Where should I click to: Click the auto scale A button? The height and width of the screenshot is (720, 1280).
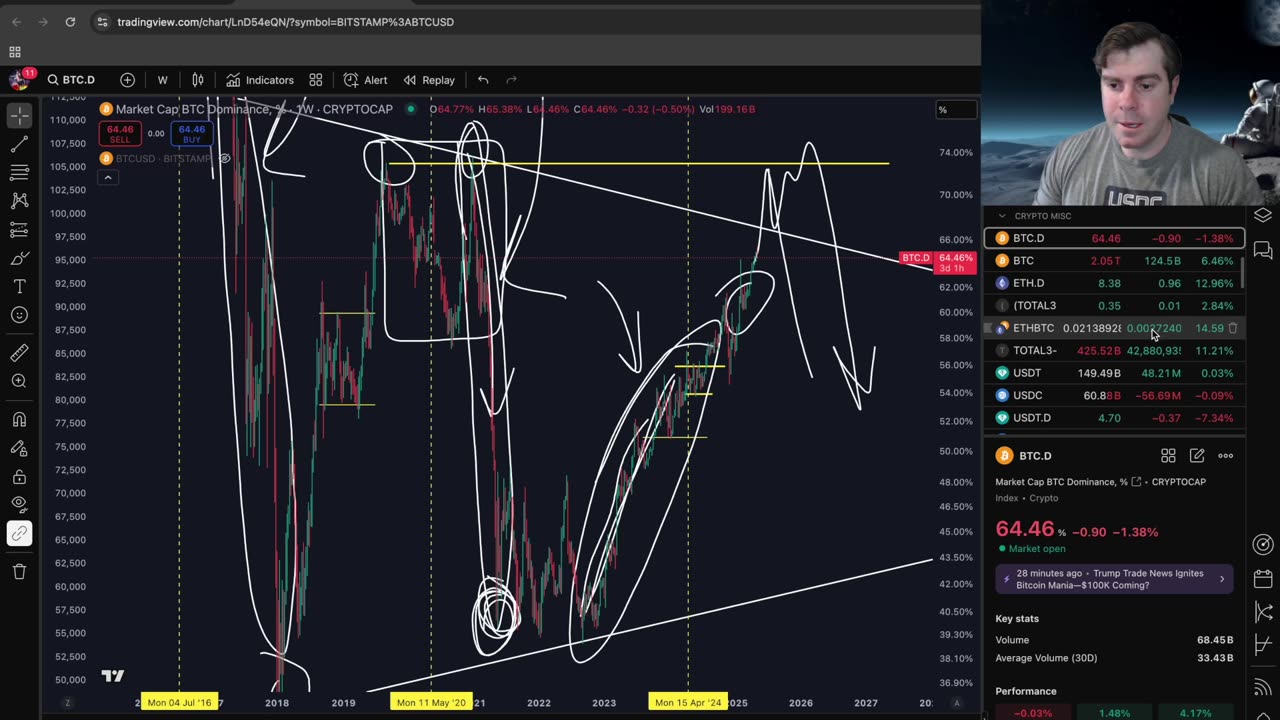point(957,703)
